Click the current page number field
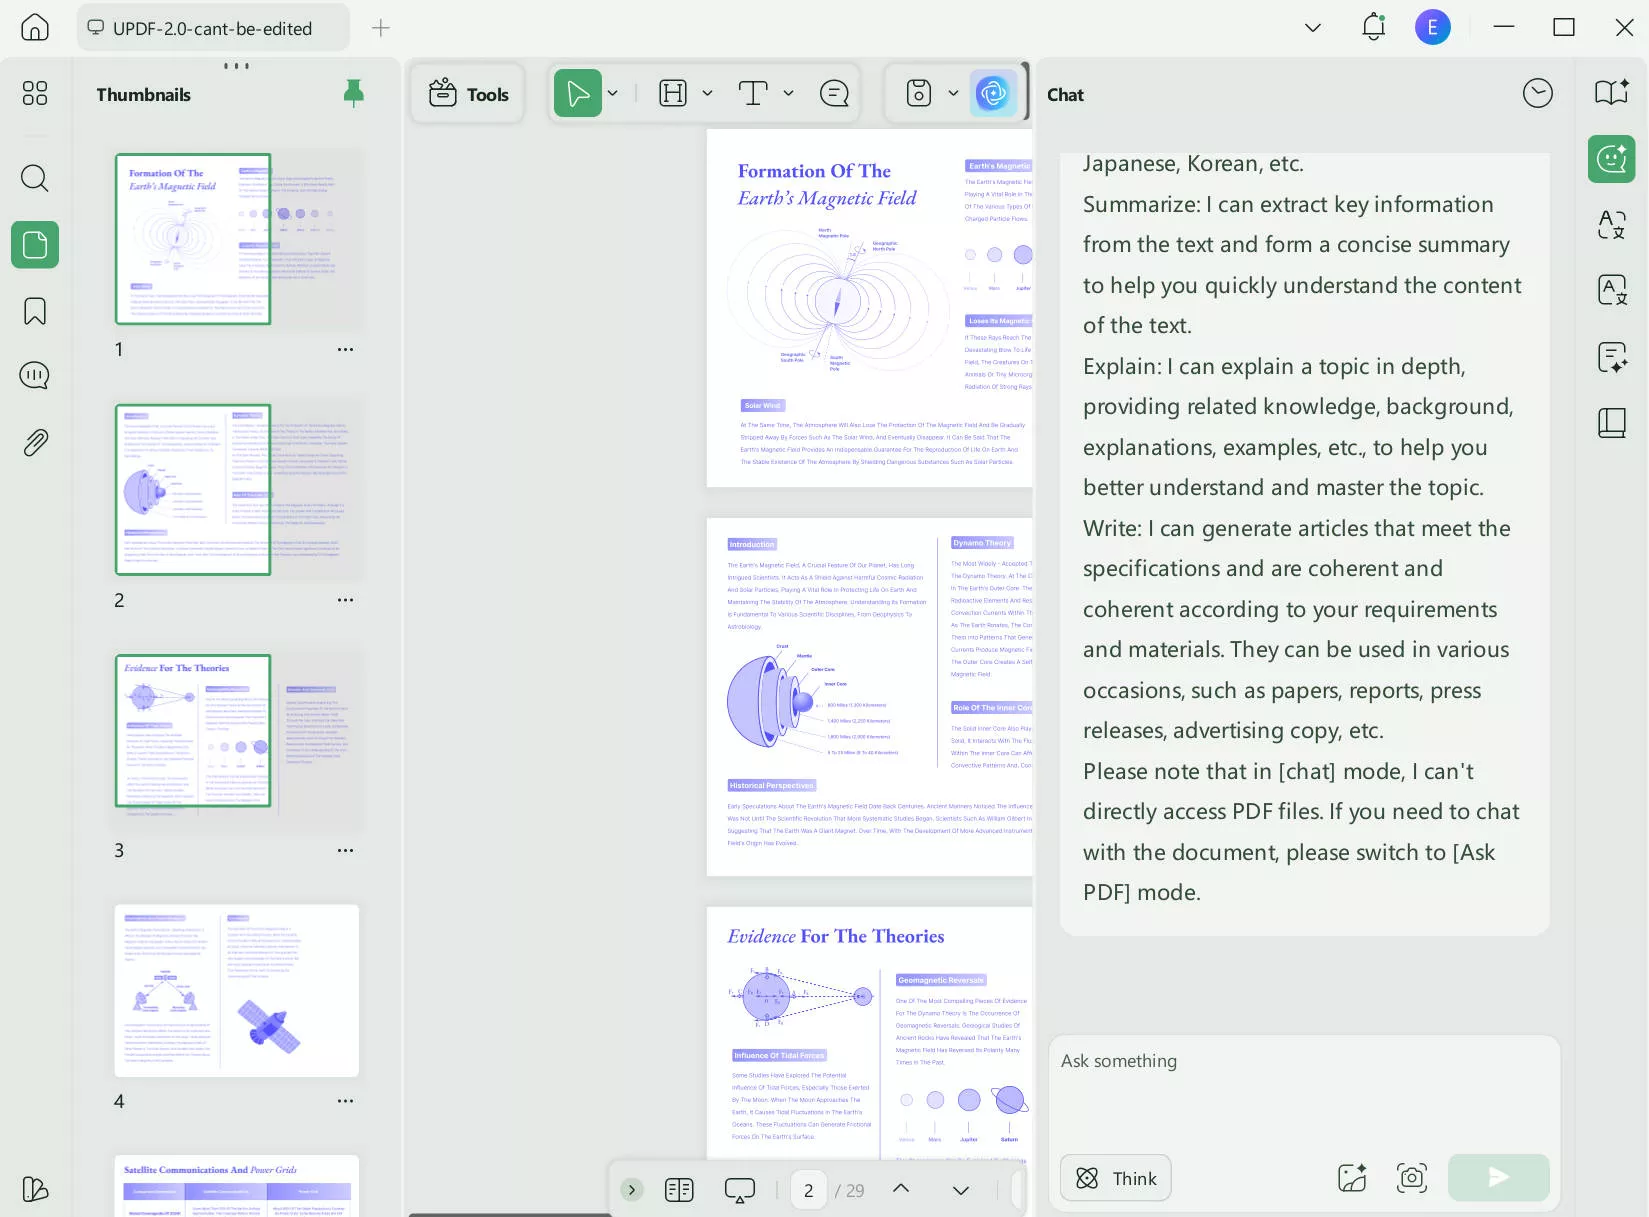The image size is (1649, 1217). (x=809, y=1190)
